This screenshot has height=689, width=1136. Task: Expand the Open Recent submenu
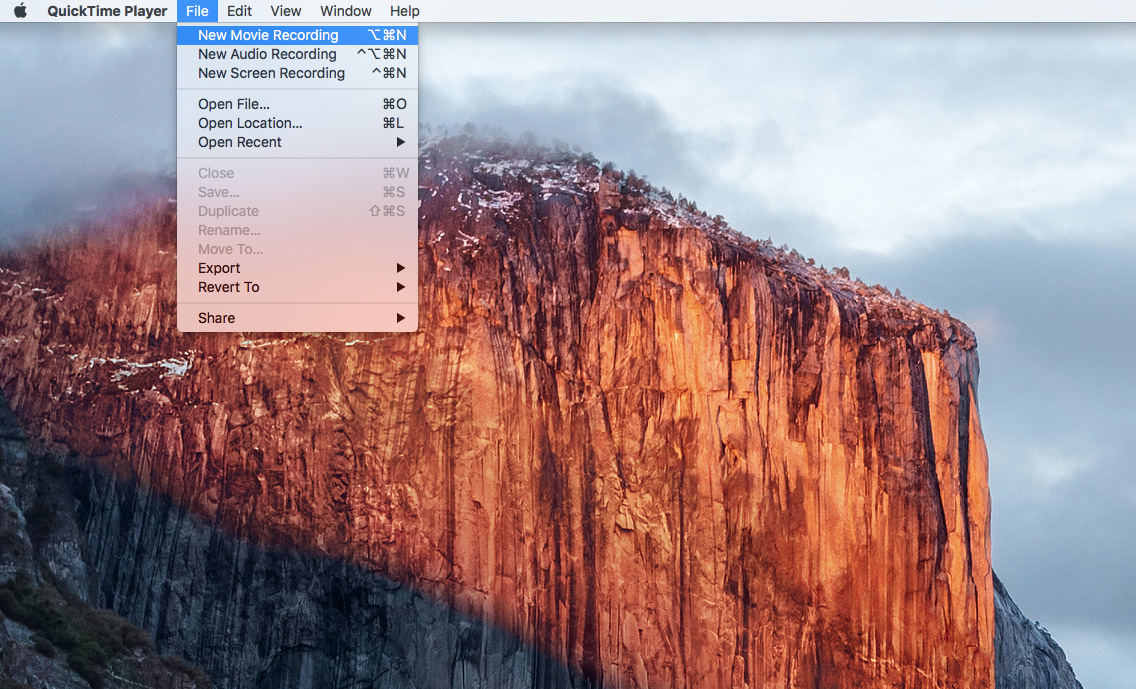click(240, 142)
